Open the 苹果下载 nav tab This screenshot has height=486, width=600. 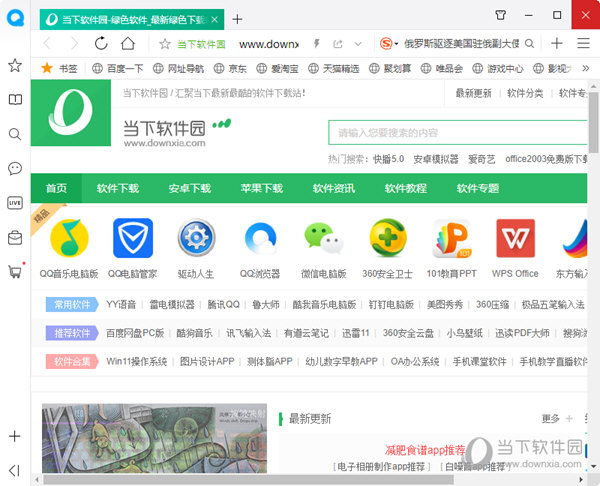pyautogui.click(x=262, y=188)
